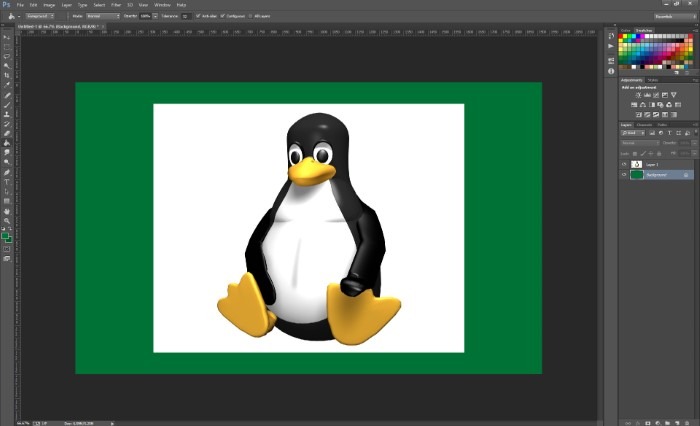This screenshot has height=426, width=700.
Task: Toggle the Anti-alias checkbox
Action: coord(198,16)
